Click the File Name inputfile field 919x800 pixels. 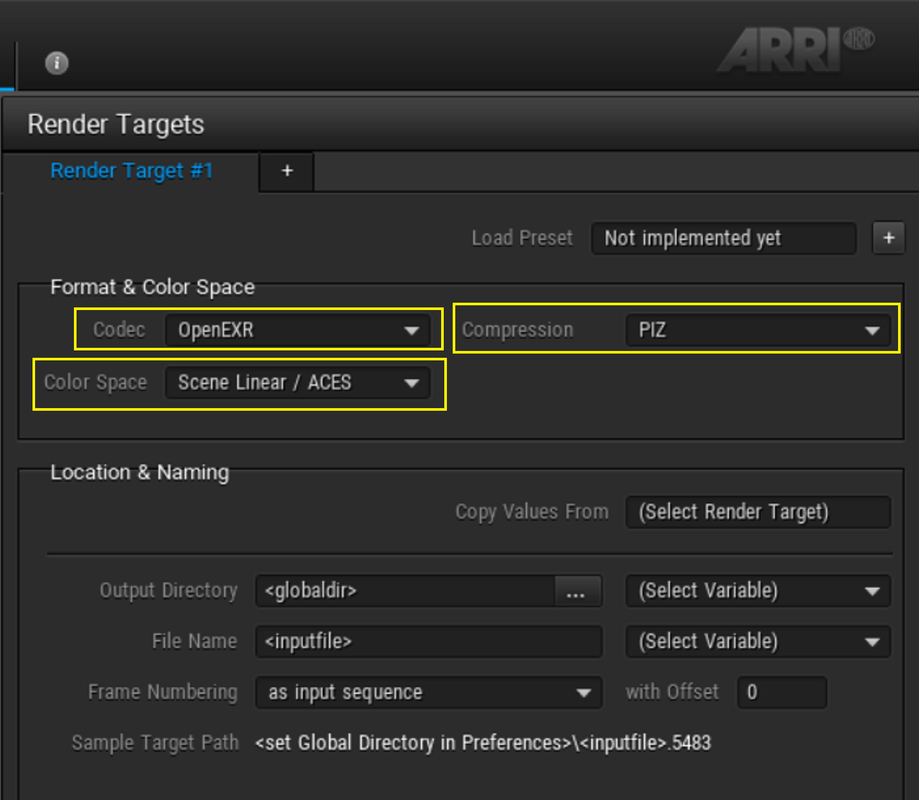pos(429,641)
